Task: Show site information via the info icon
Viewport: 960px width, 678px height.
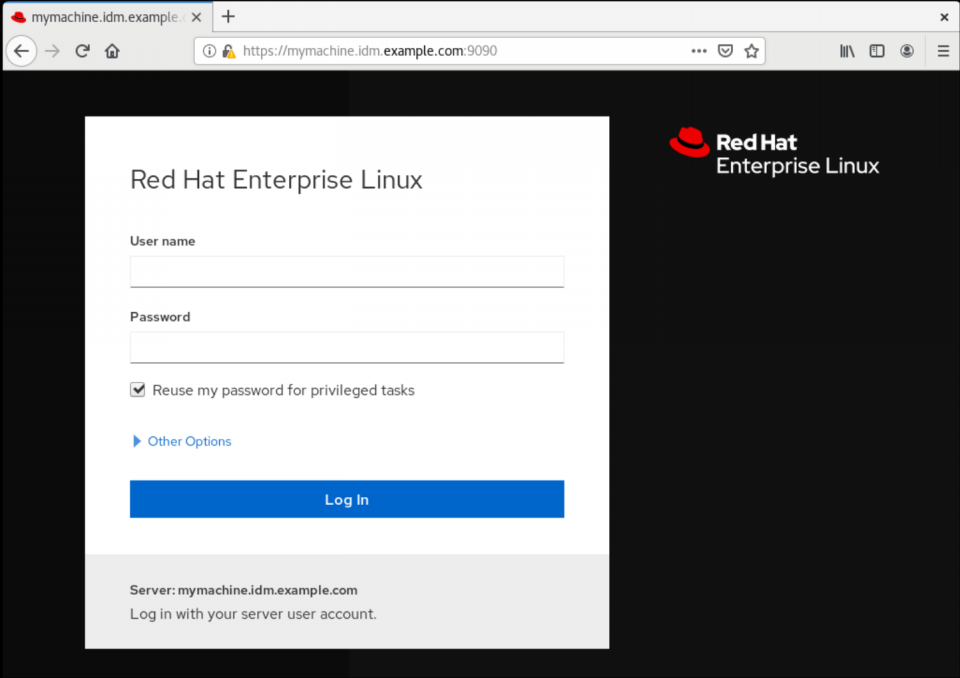Action: click(x=209, y=51)
